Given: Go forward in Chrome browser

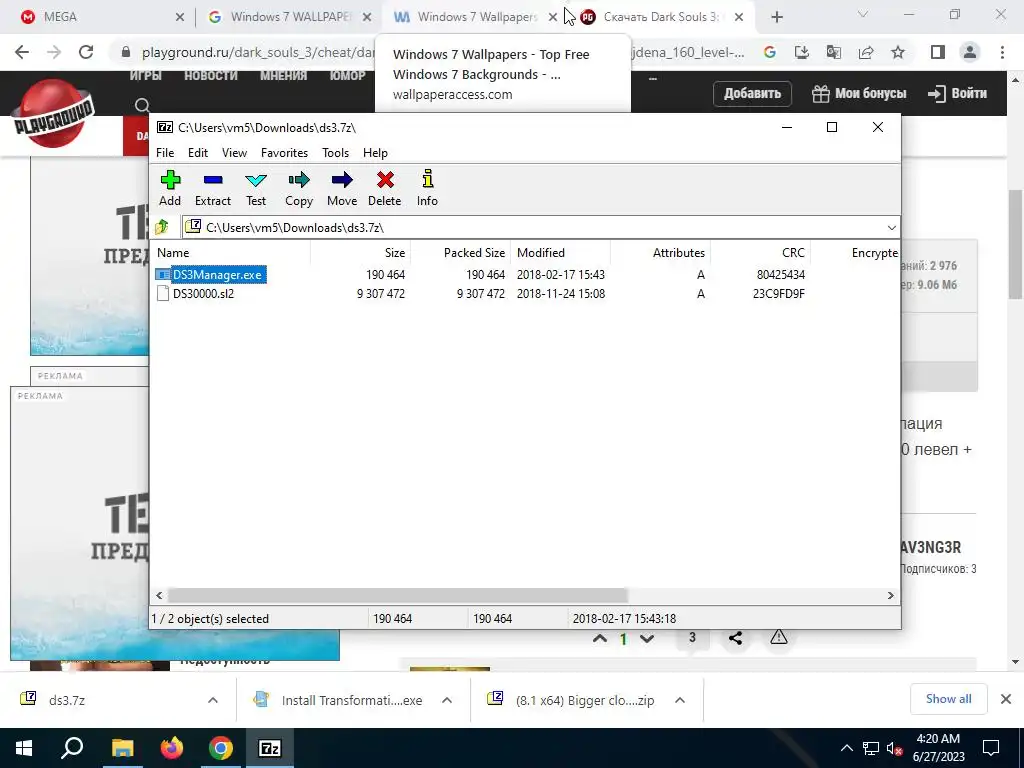Looking at the screenshot, I should coord(54,52).
